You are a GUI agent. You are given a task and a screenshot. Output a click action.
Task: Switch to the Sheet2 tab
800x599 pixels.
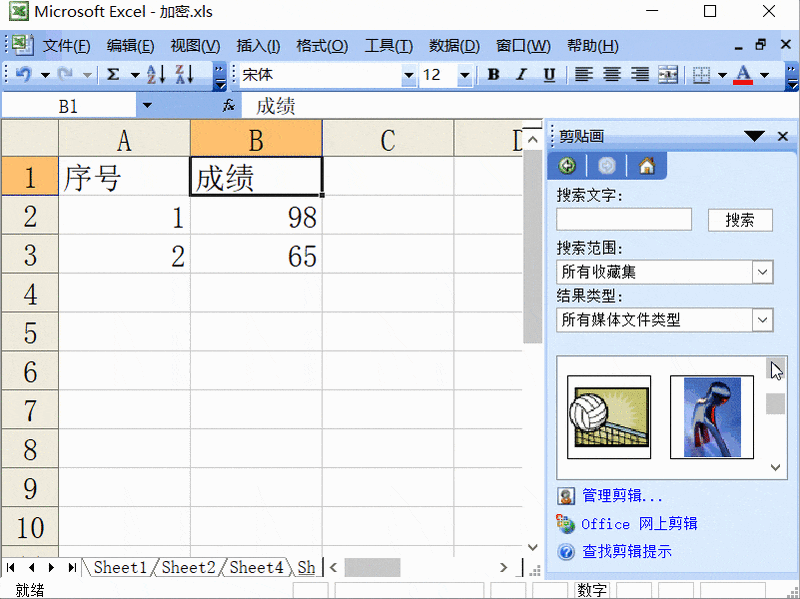[x=187, y=567]
